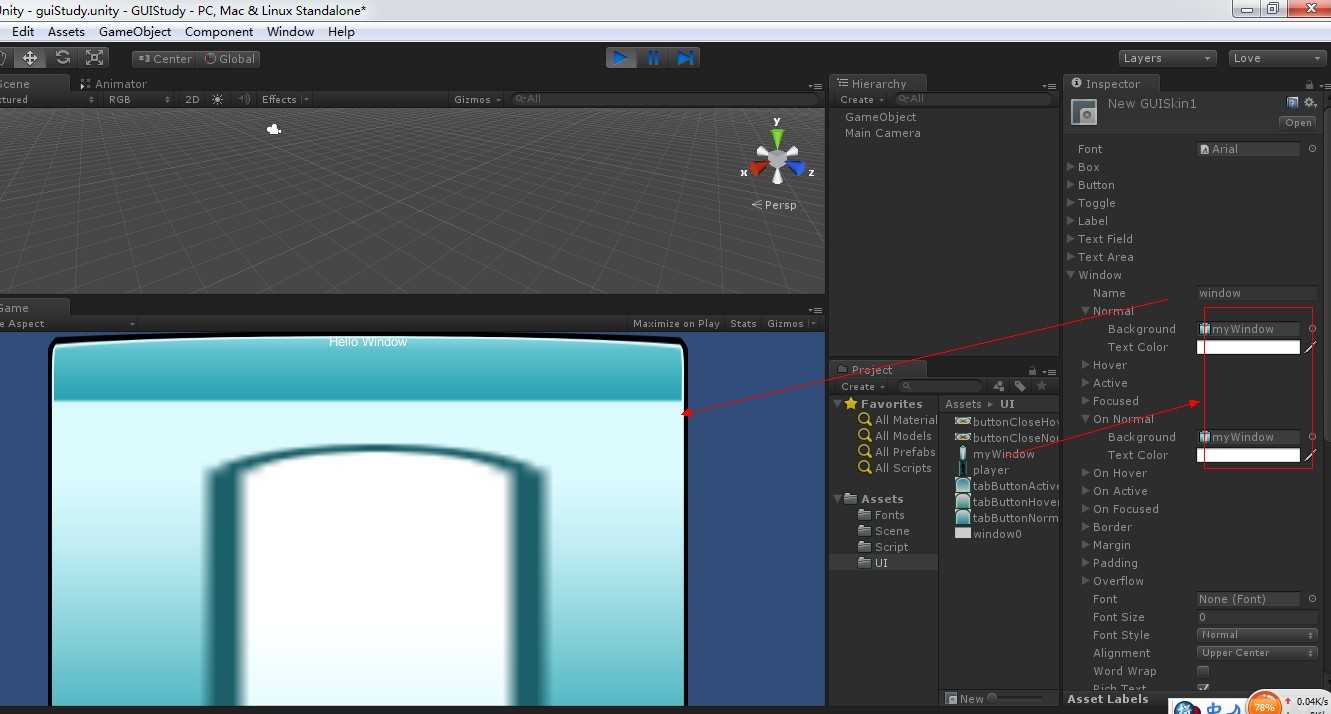Toggle 2D scene view mode
This screenshot has width=1331, height=714.
point(192,99)
